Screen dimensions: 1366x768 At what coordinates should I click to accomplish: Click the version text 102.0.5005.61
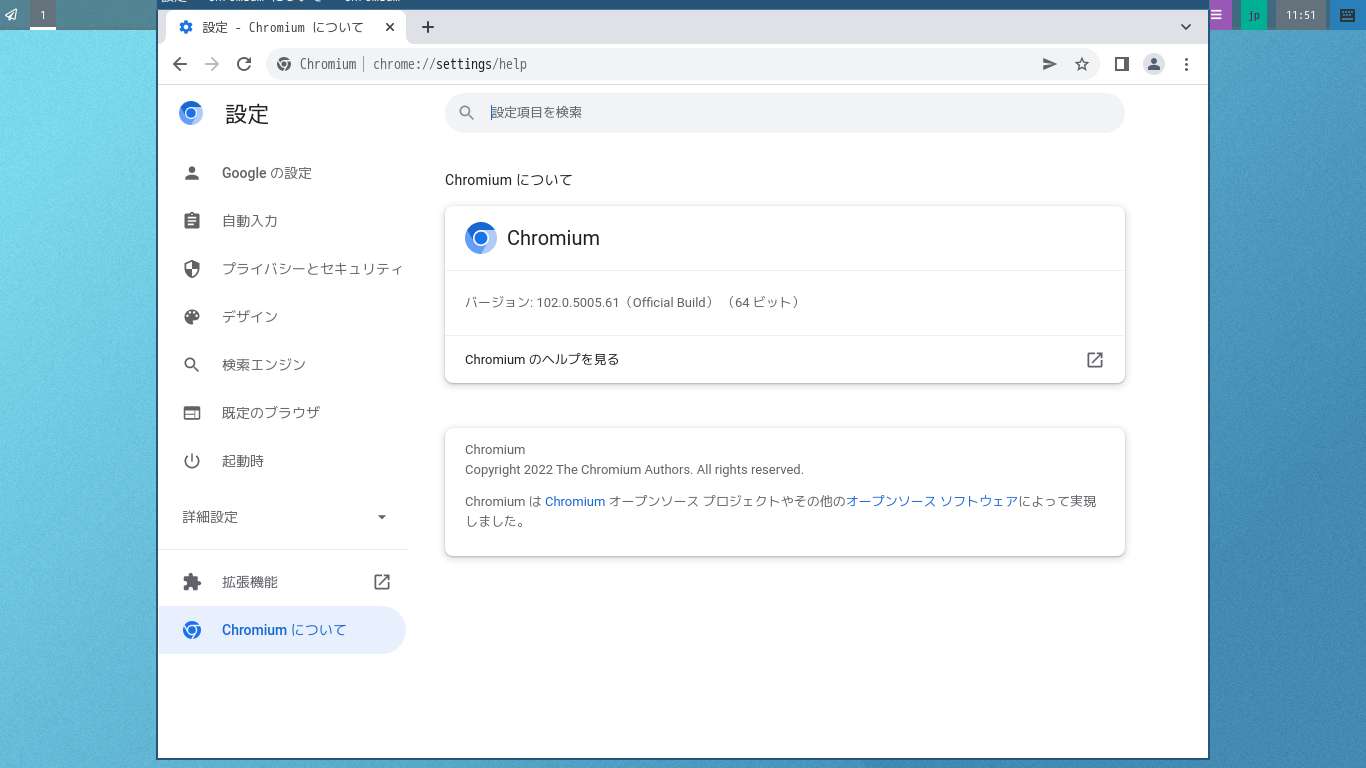coord(578,302)
